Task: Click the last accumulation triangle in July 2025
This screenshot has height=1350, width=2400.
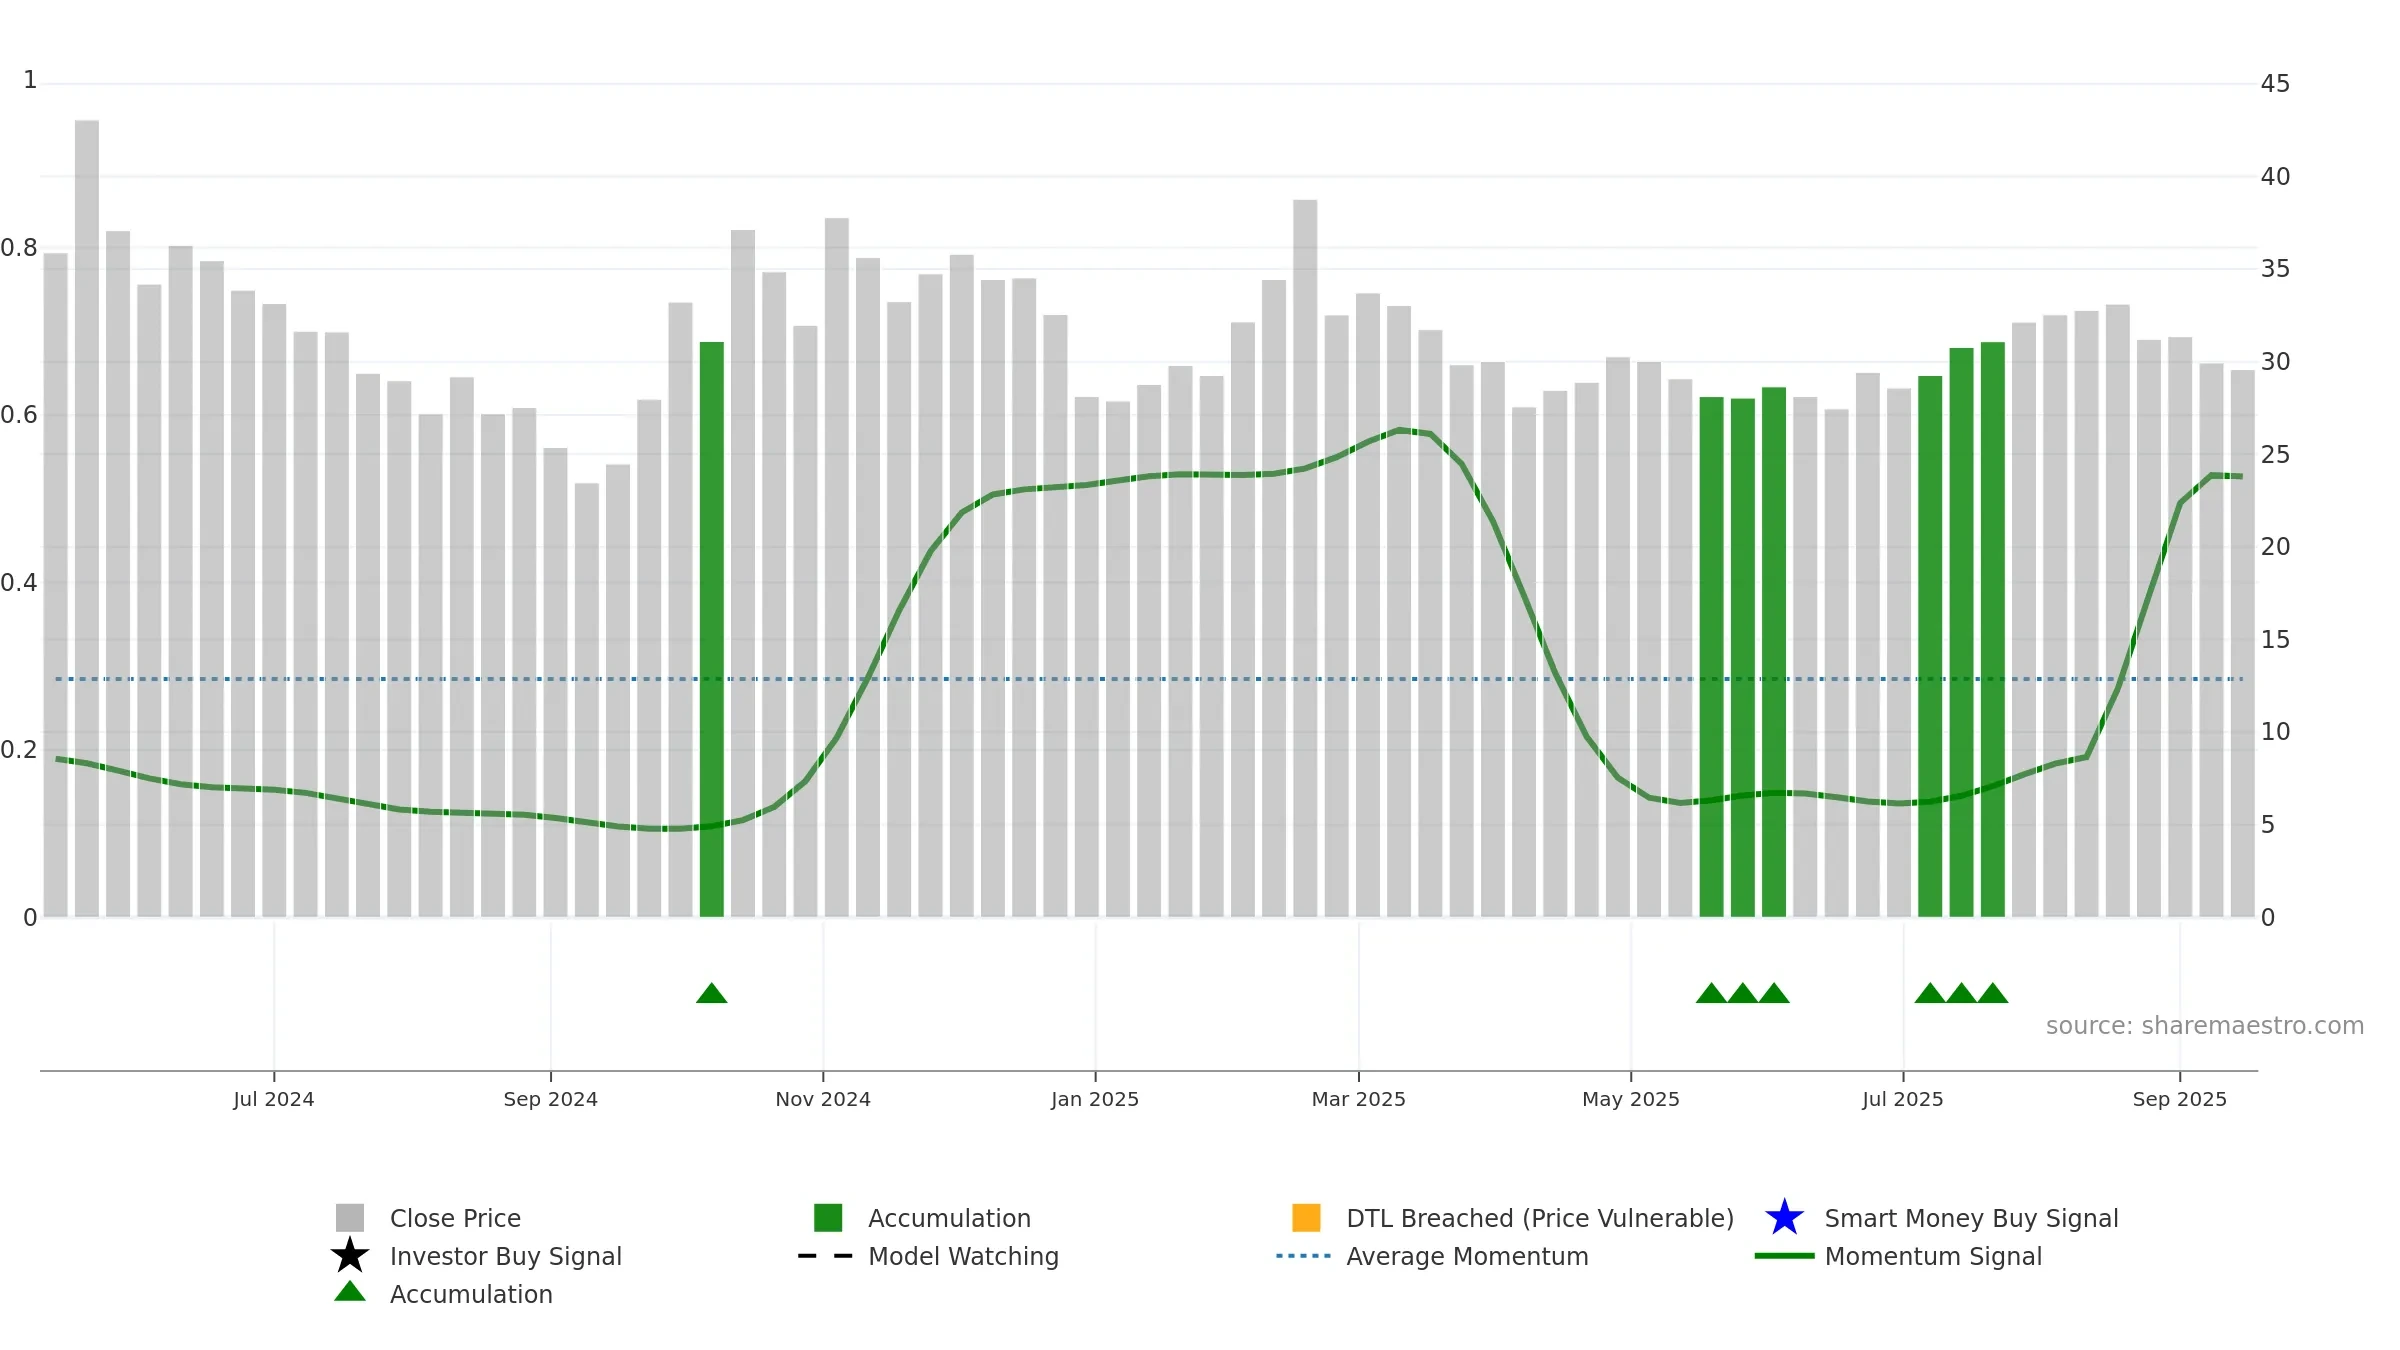Action: (x=1993, y=993)
